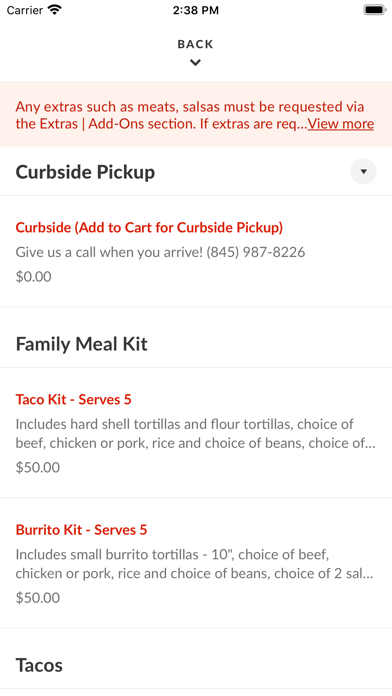
Task: Tap the Tacos section header
Action: click(x=39, y=665)
